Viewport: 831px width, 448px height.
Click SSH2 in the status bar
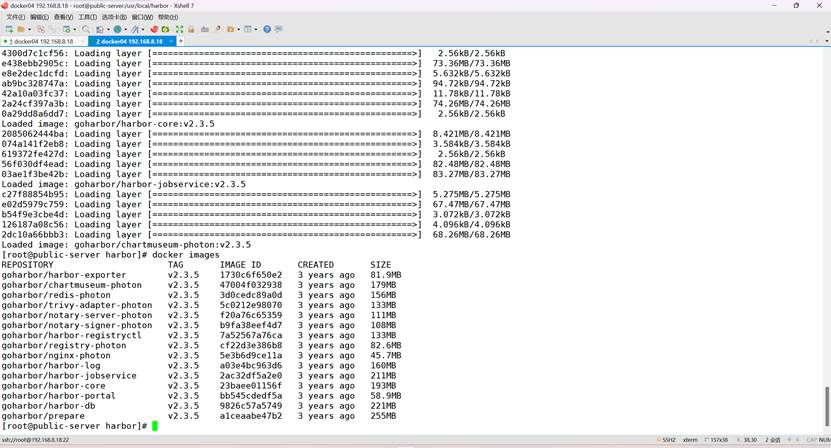click(x=668, y=440)
